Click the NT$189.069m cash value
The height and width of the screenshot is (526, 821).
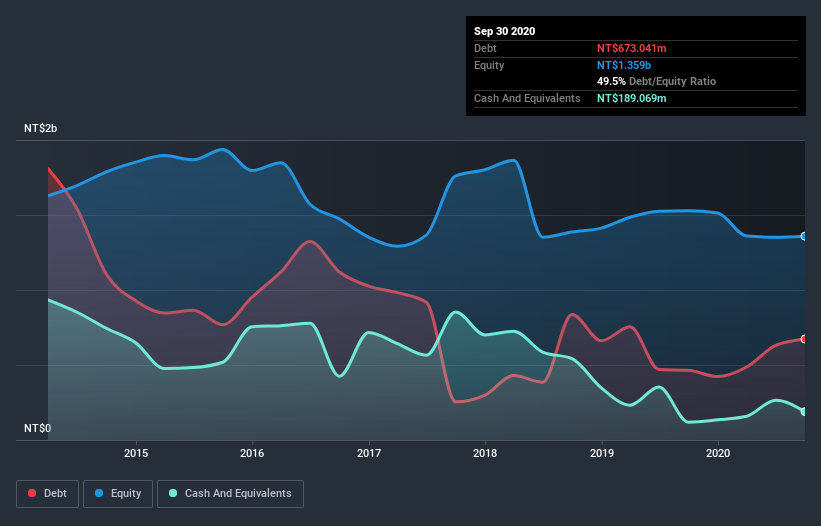(631, 98)
